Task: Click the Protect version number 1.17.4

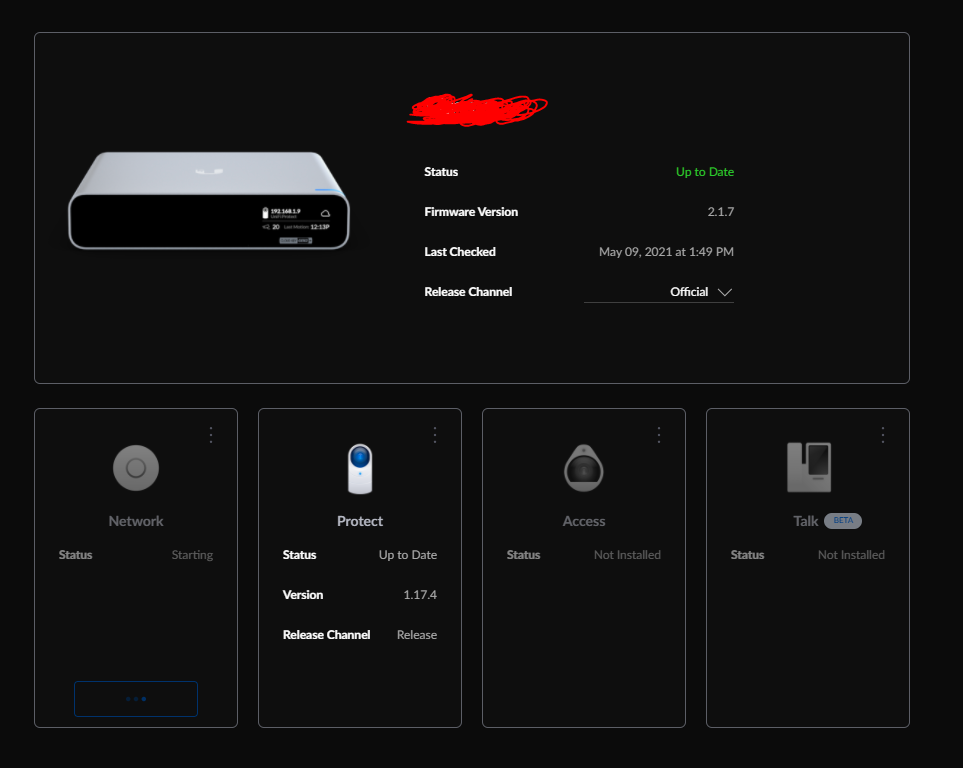Action: point(419,595)
